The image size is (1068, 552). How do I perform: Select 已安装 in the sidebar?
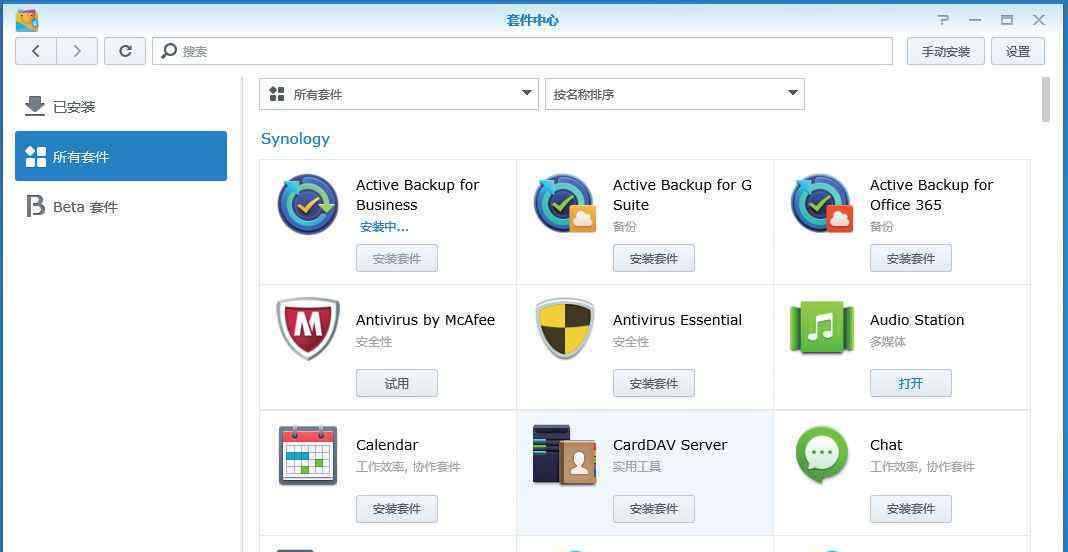(x=121, y=106)
